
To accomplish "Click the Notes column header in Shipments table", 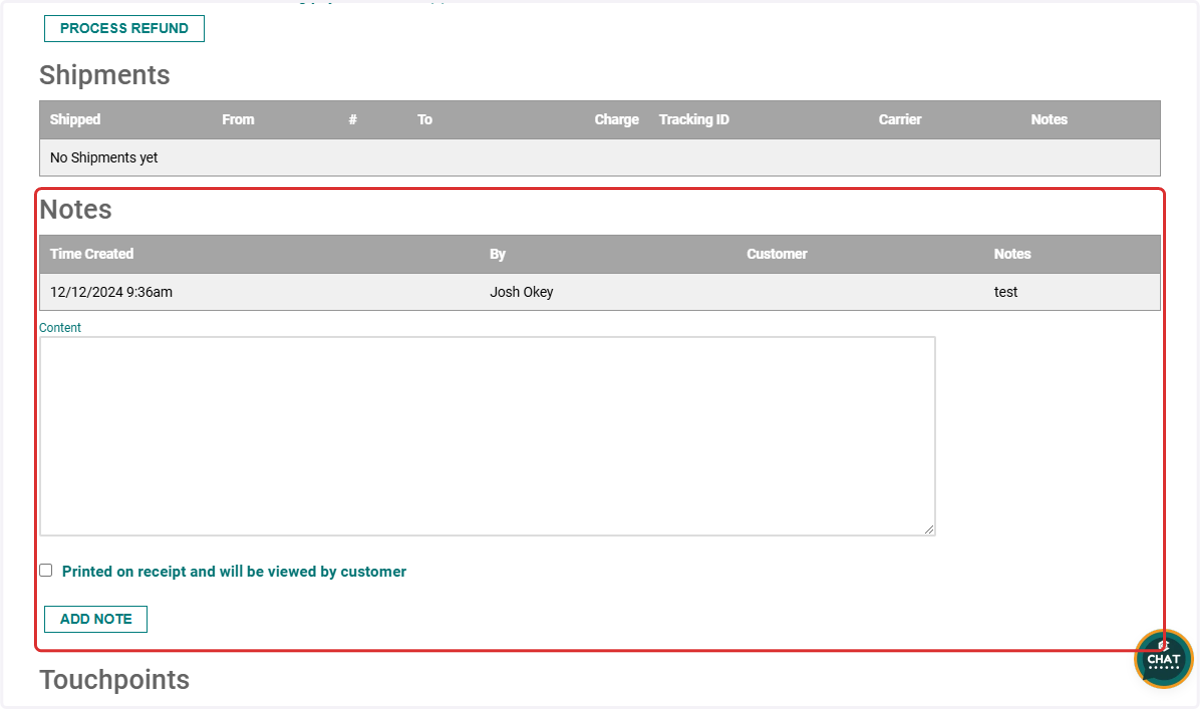I will 1049,119.
